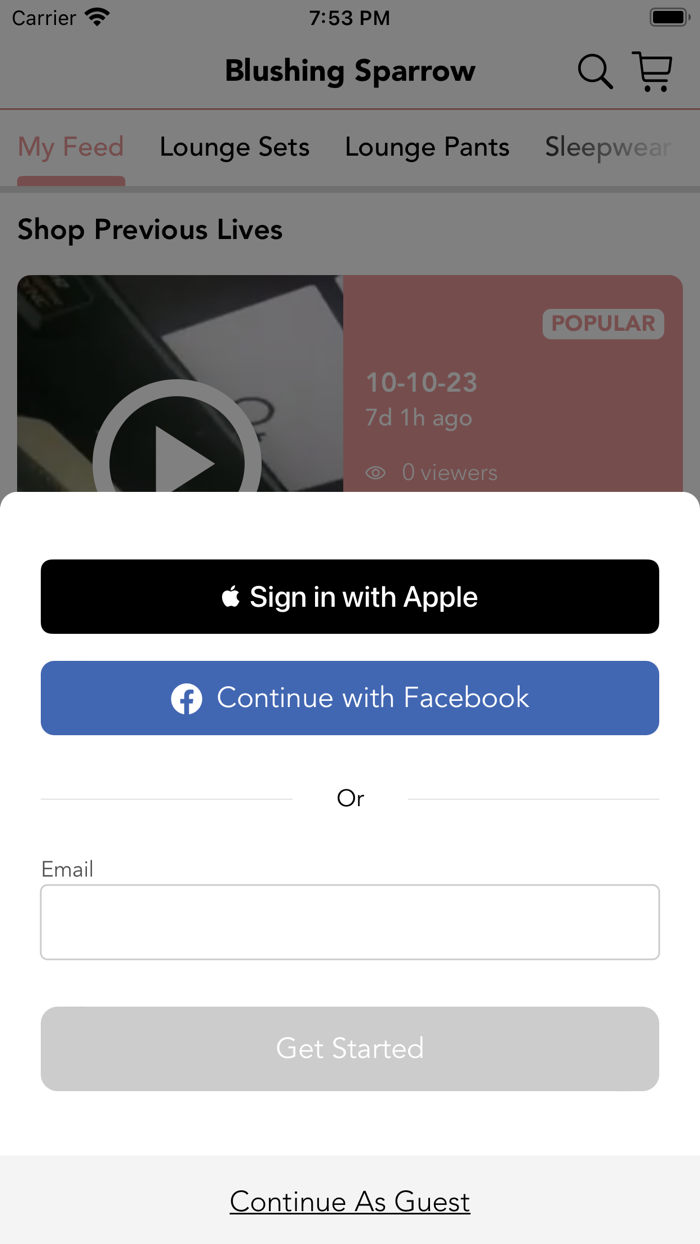Sign in with Apple
The image size is (700, 1244).
[350, 597]
